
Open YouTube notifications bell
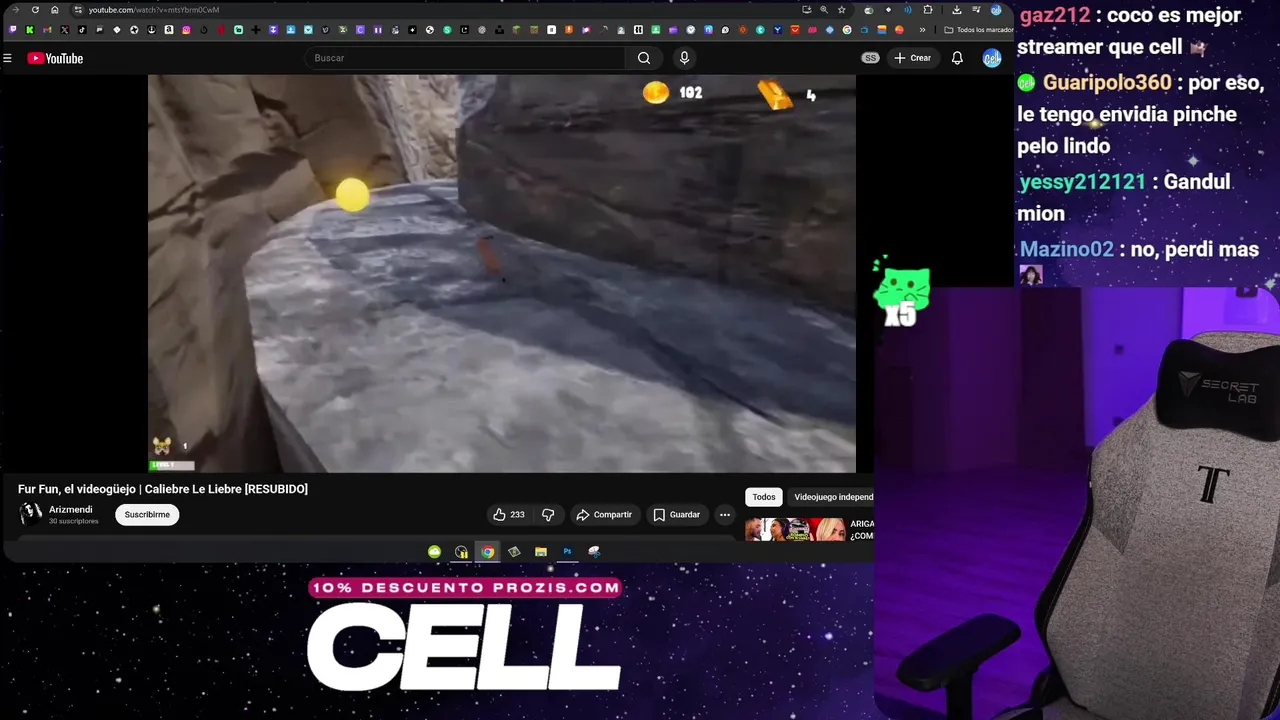957,58
